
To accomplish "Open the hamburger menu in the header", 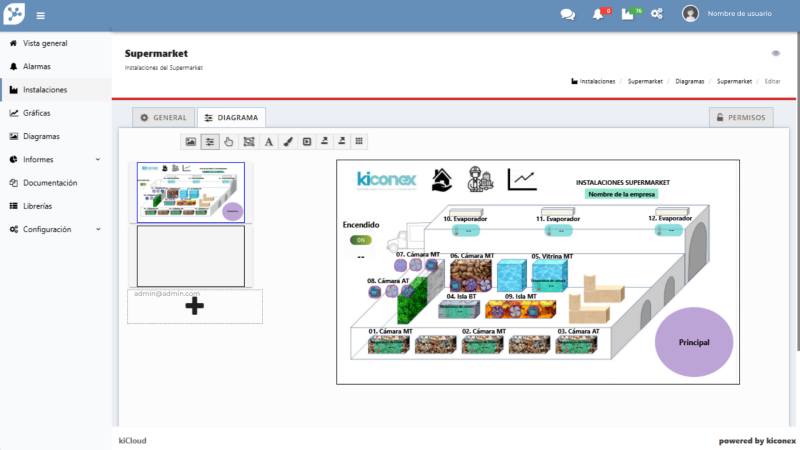I will (x=41, y=16).
